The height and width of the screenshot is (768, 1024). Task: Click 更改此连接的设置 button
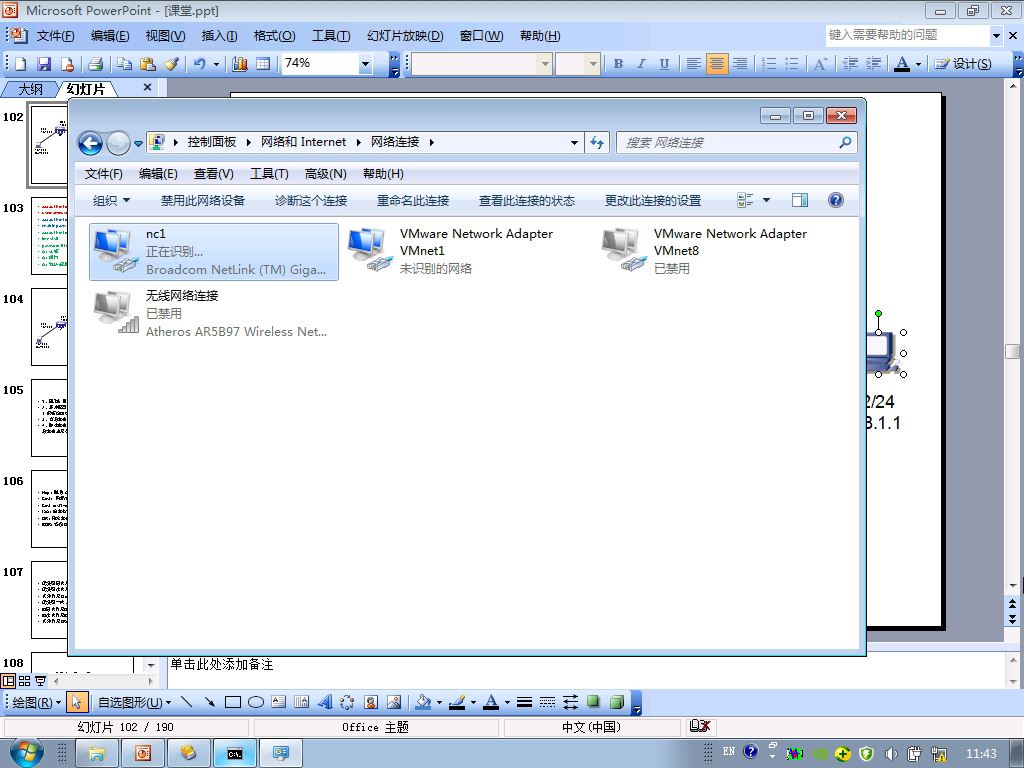coord(653,200)
